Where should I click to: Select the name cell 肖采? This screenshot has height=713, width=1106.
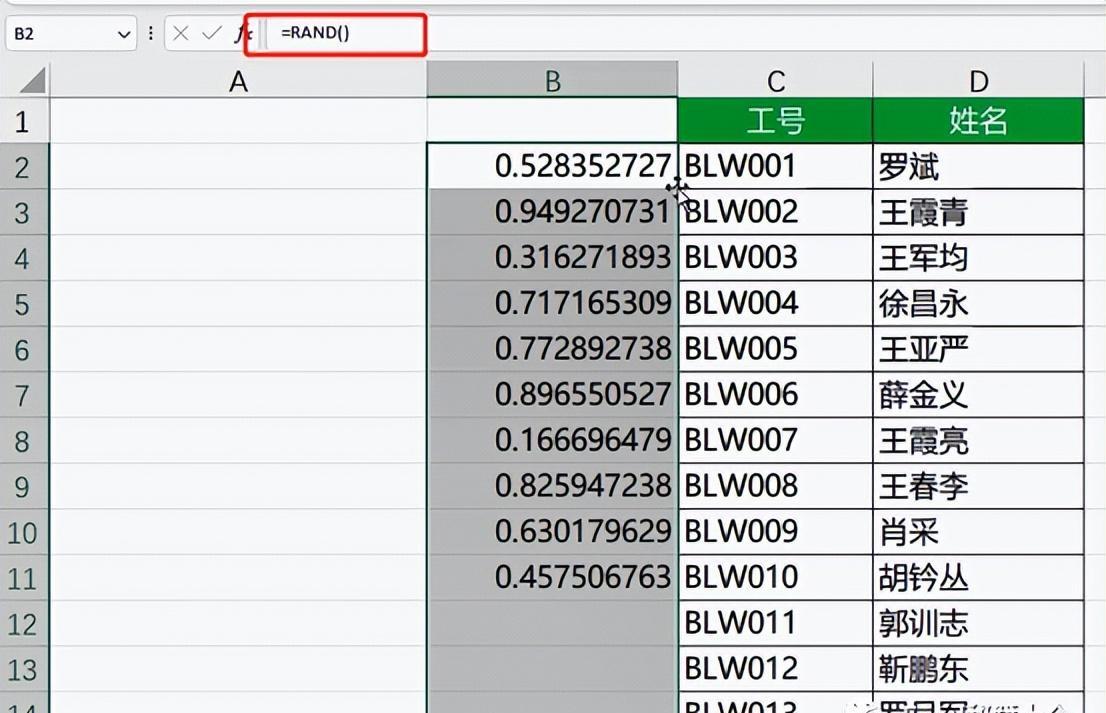(x=978, y=531)
